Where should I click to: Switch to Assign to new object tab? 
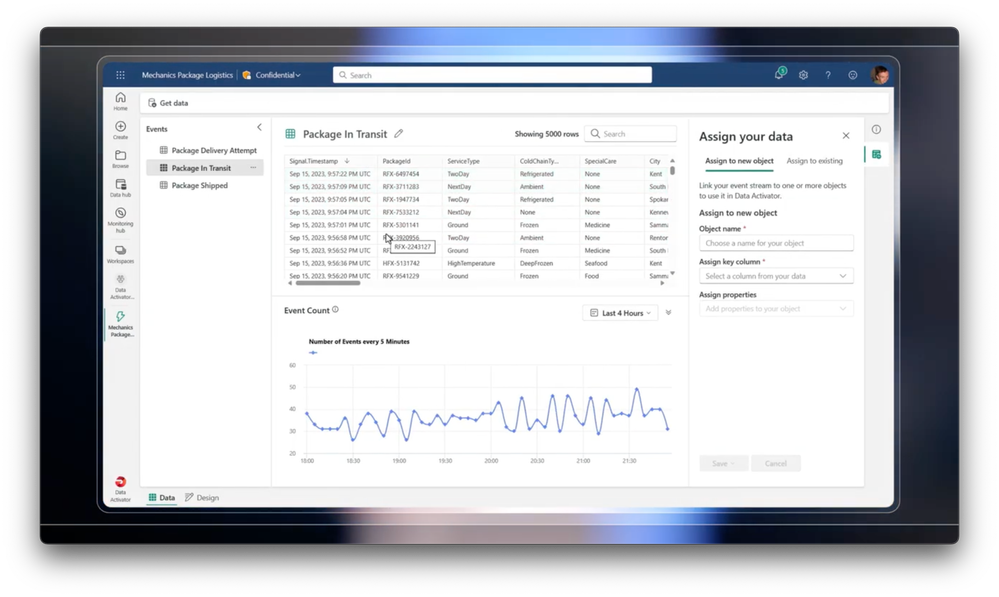pos(739,161)
